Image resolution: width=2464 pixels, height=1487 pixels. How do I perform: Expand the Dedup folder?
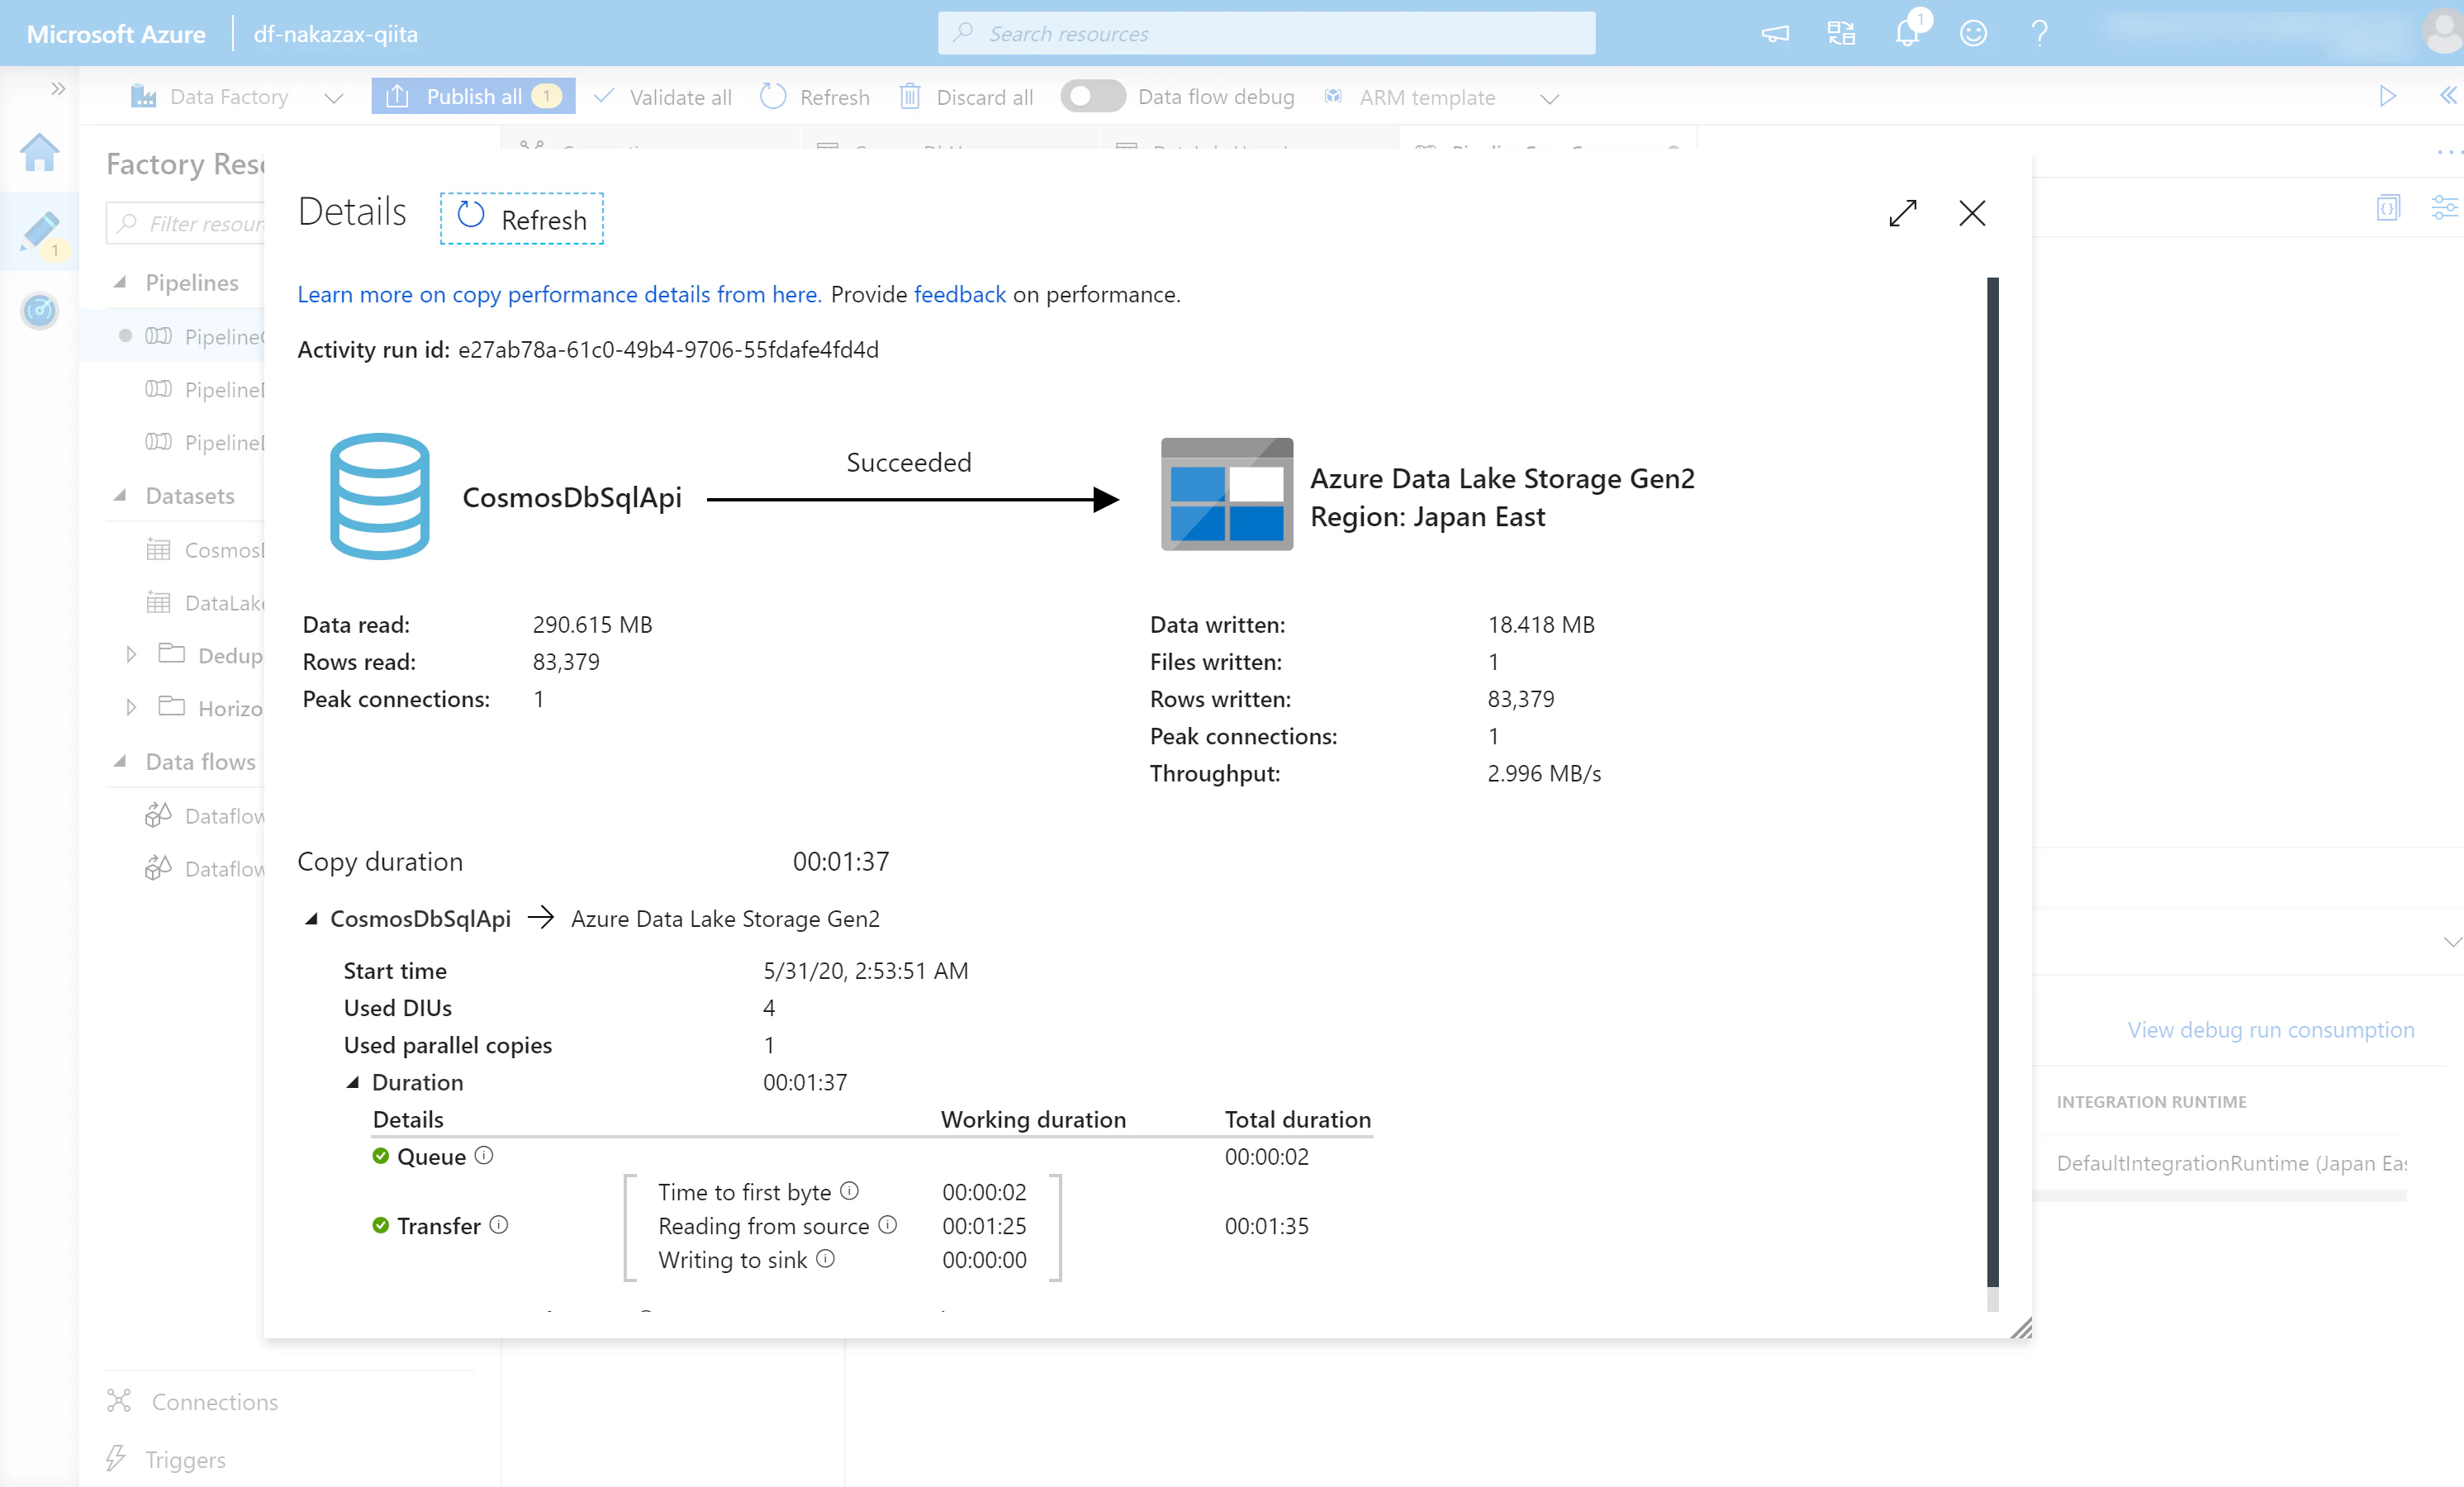[131, 654]
